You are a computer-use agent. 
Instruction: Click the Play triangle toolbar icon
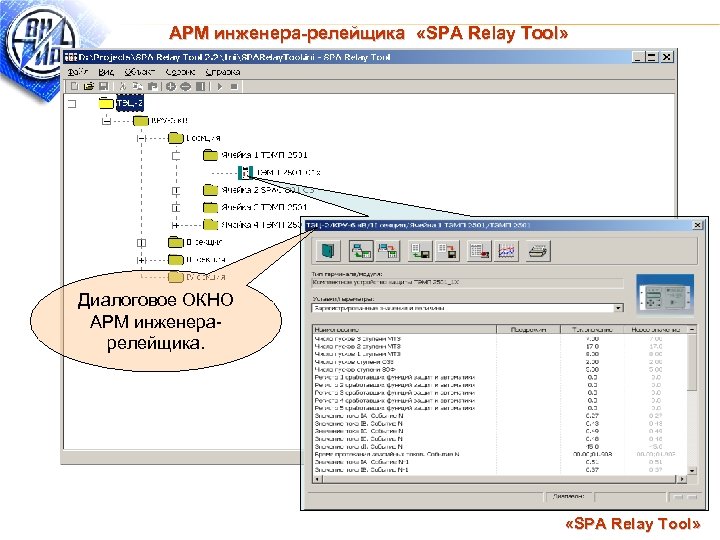[x=219, y=86]
